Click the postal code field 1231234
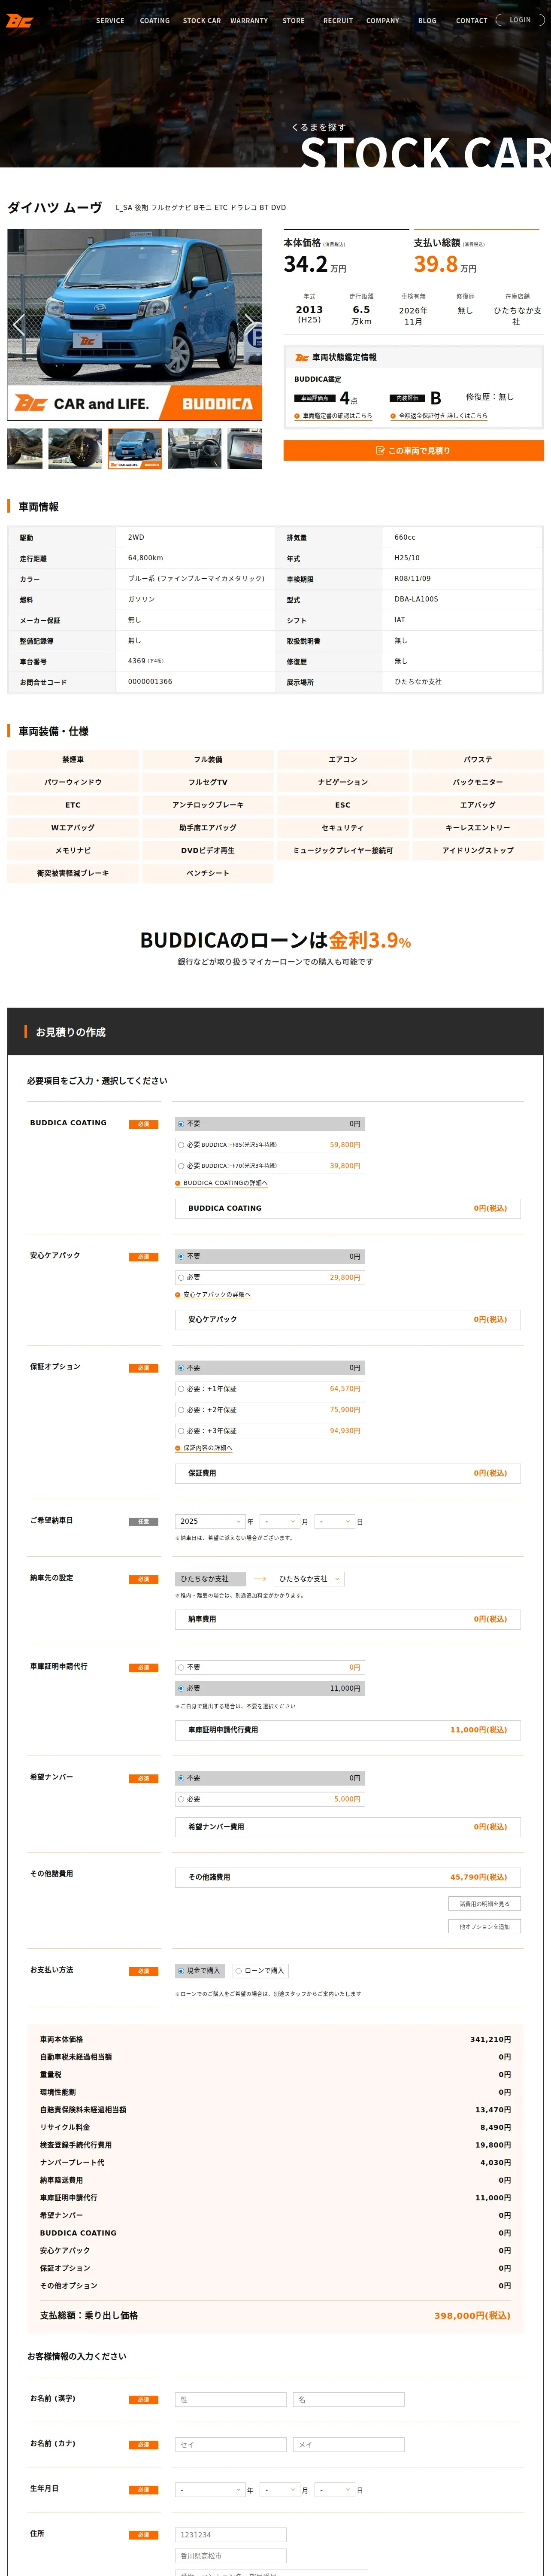551x2576 pixels. (x=230, y=2535)
